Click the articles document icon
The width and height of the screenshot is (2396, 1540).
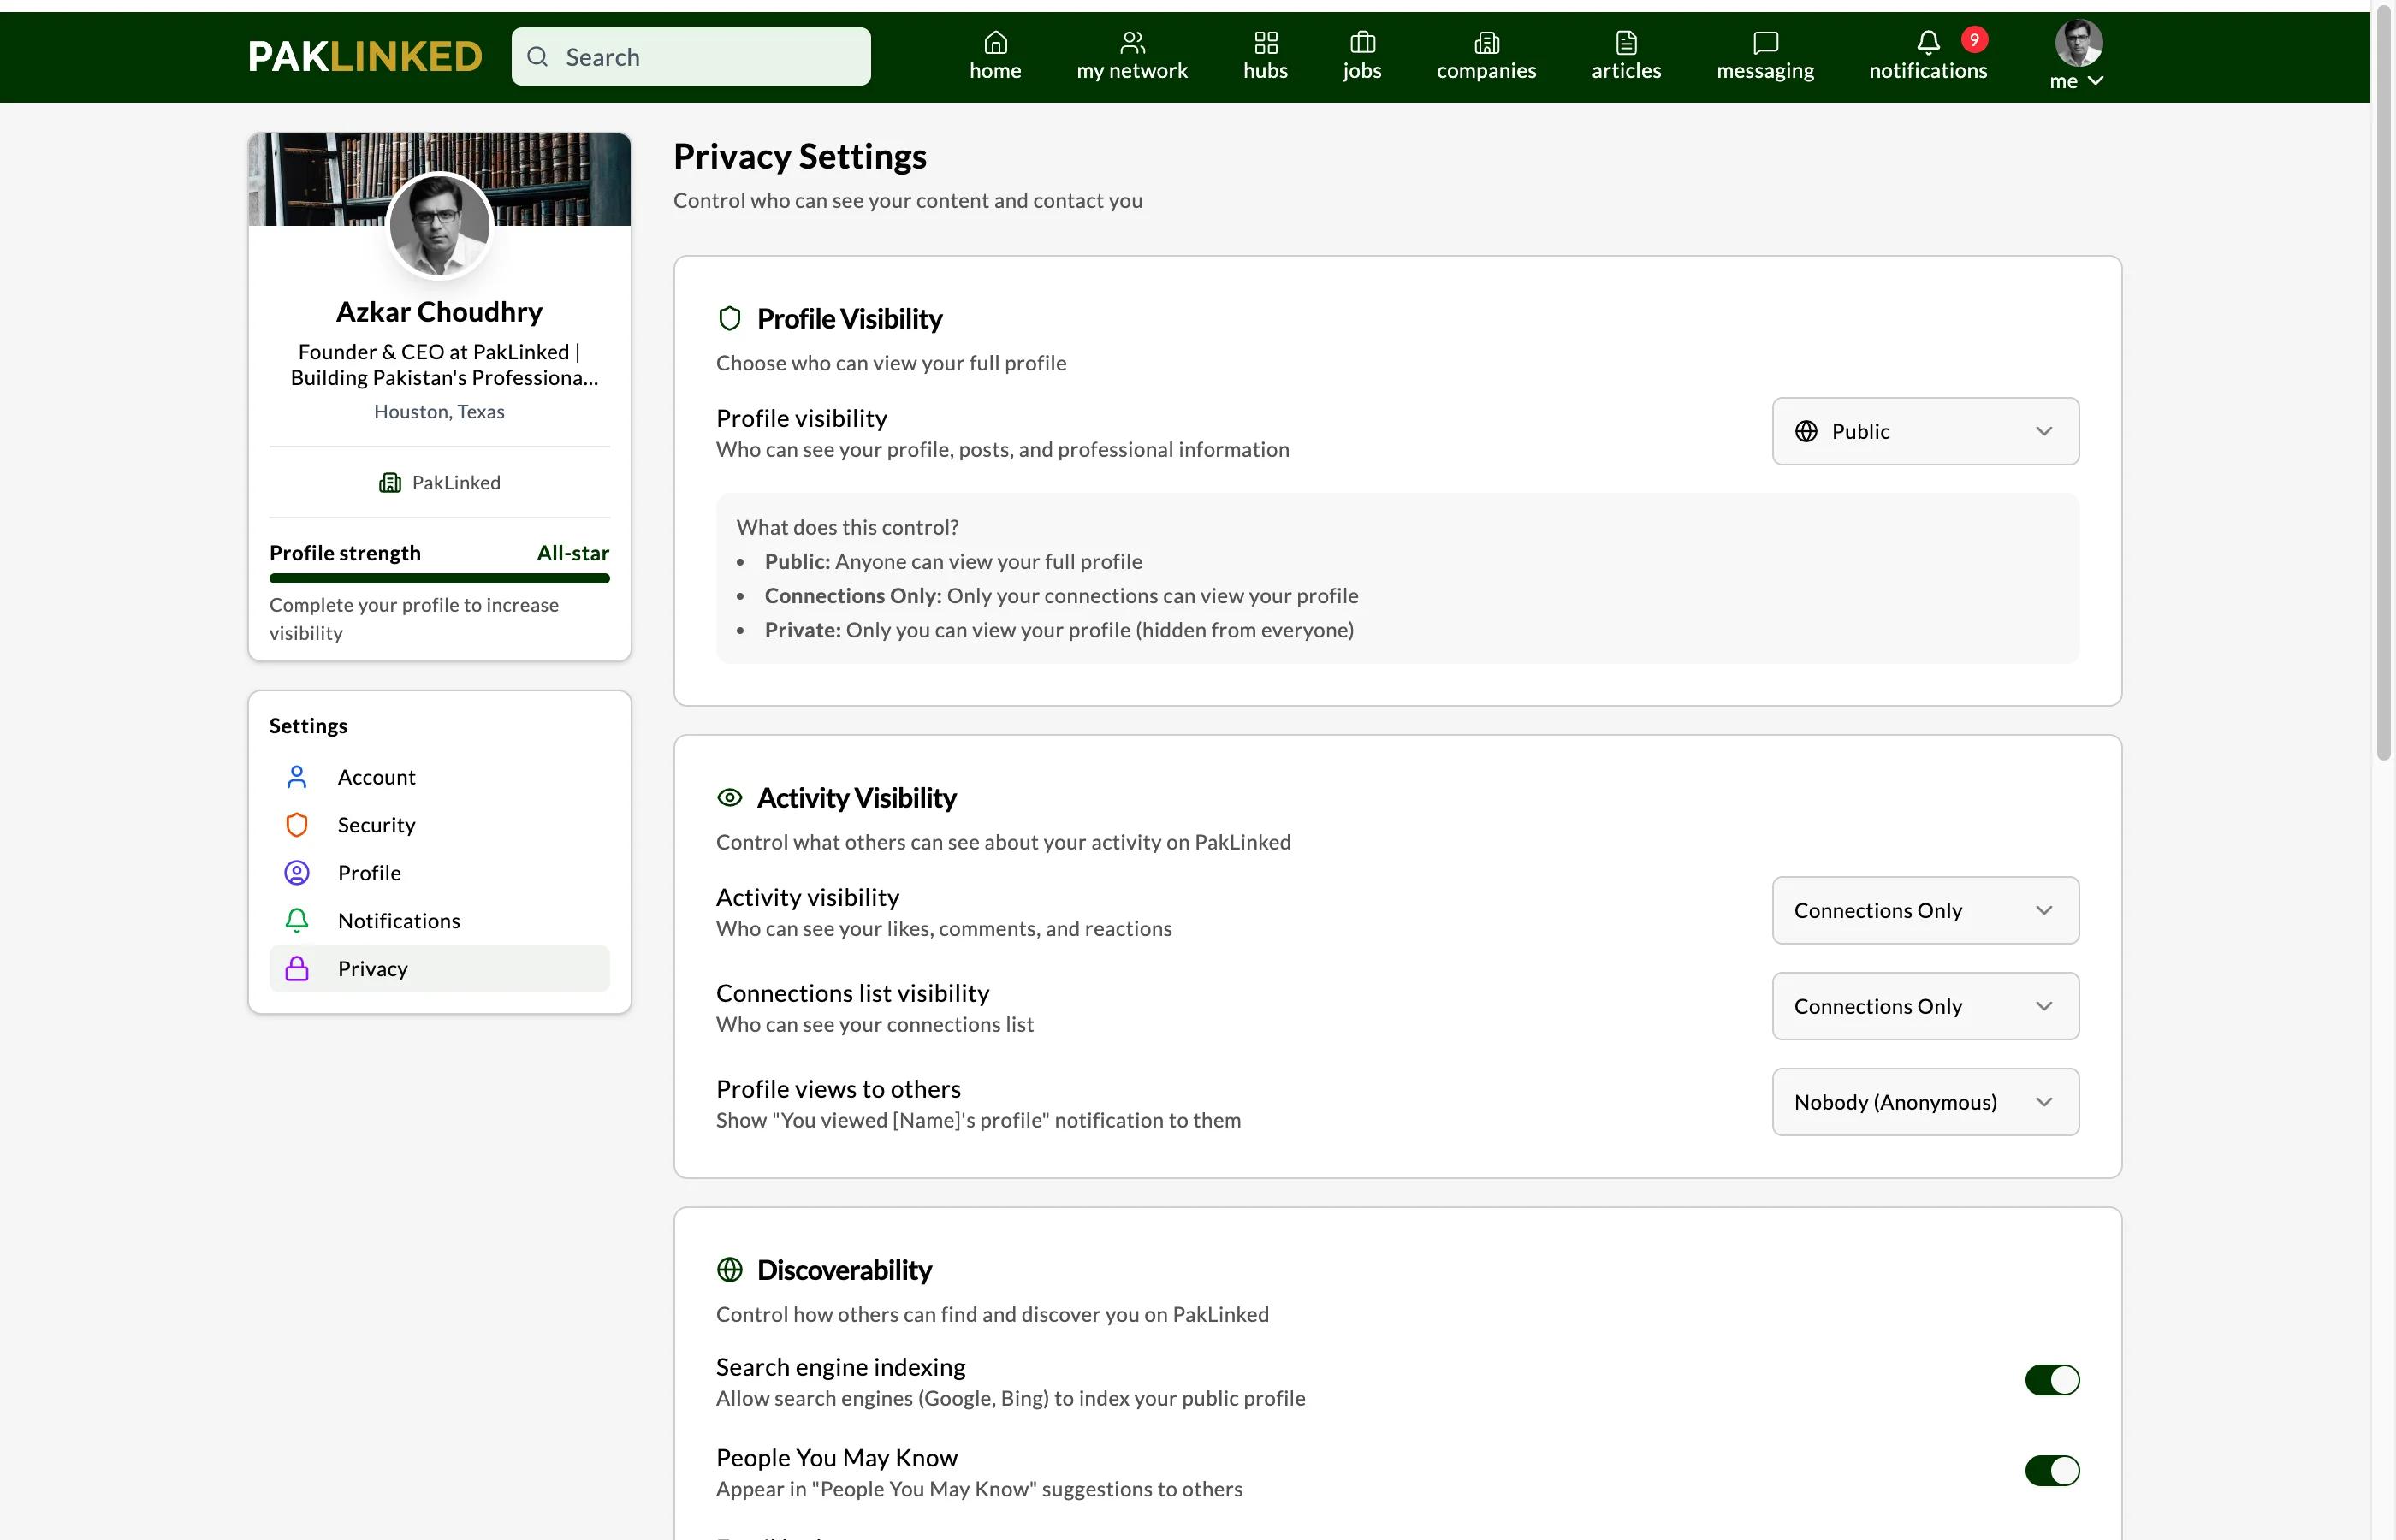[x=1626, y=44]
